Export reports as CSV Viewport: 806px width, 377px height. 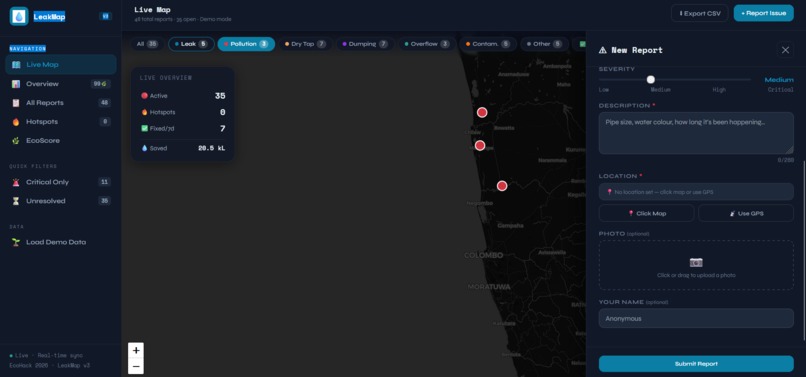point(700,13)
